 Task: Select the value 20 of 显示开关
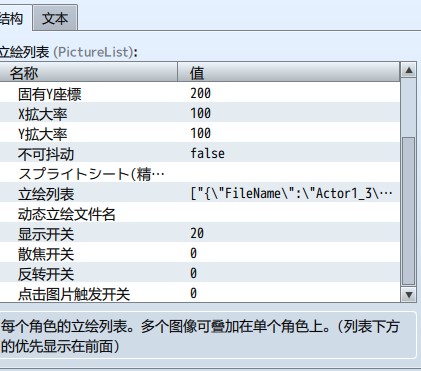tap(197, 233)
